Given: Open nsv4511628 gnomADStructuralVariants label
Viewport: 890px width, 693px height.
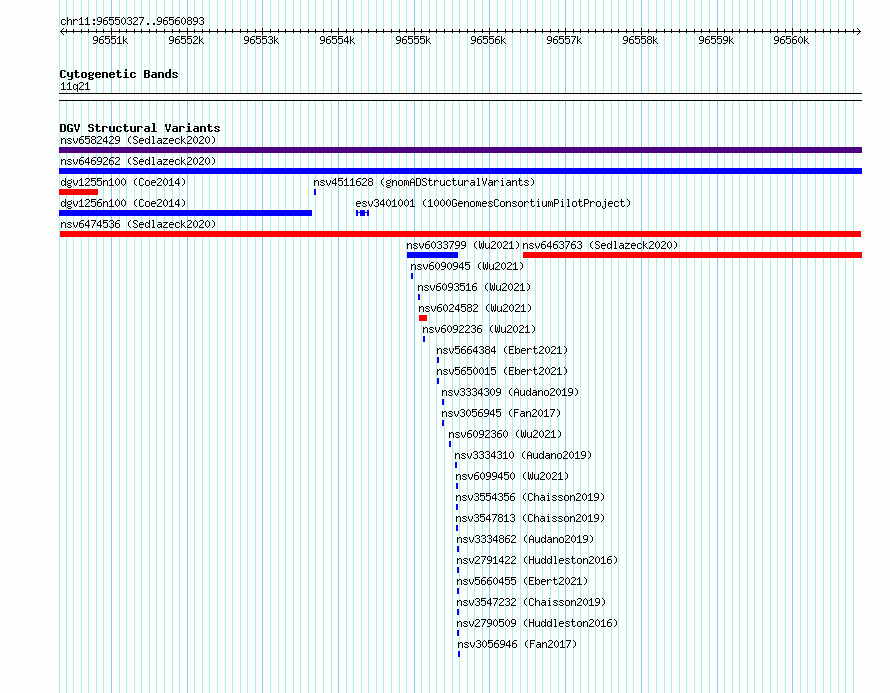Looking at the screenshot, I should [x=424, y=182].
